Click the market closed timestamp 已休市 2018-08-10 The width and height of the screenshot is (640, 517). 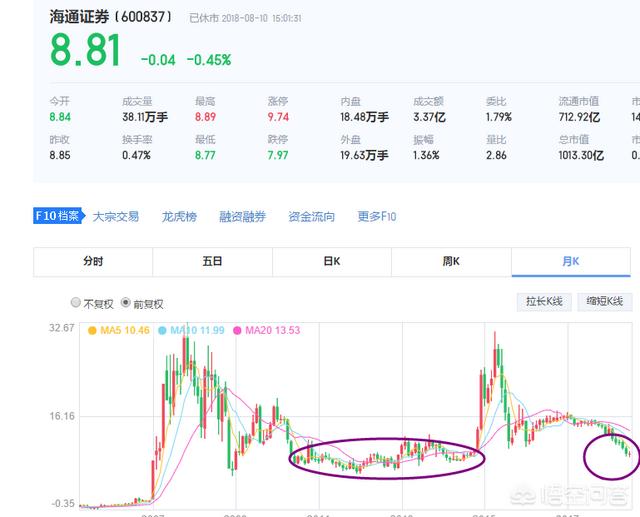(245, 18)
